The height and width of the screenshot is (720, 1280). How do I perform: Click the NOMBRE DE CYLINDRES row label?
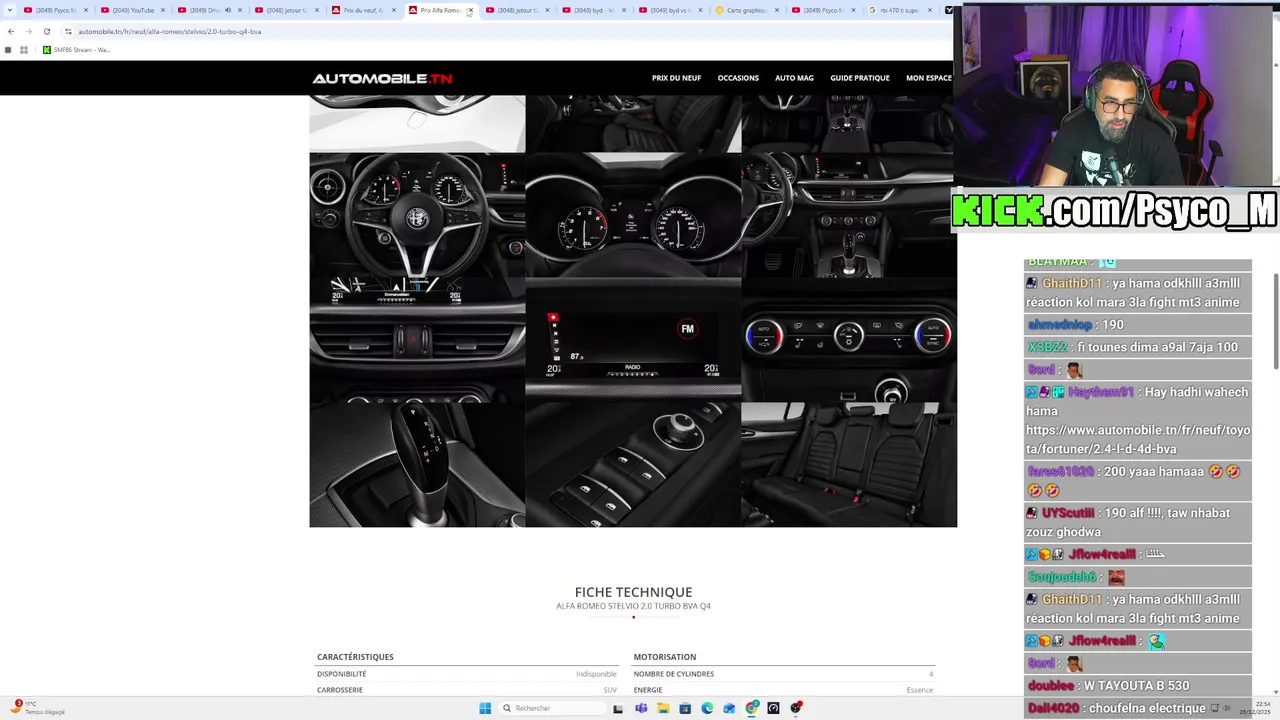tap(673, 674)
